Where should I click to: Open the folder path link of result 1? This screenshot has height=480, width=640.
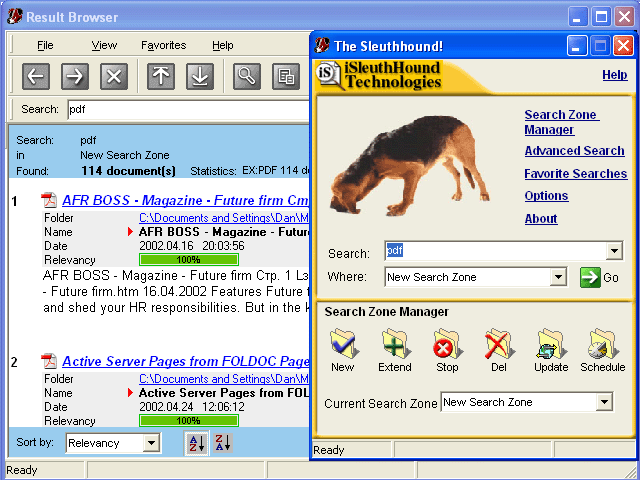224,218
